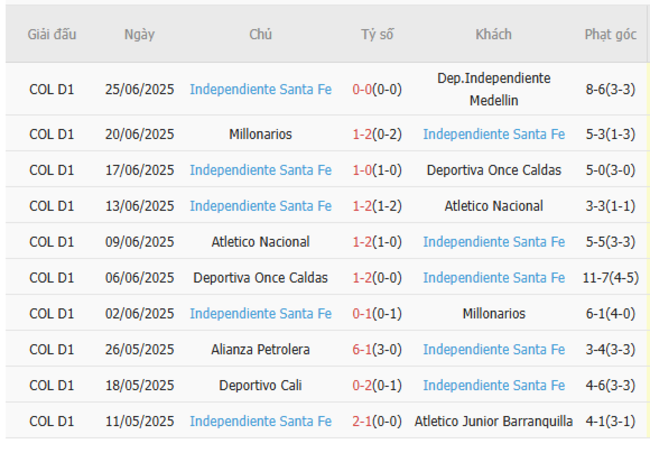The width and height of the screenshot is (650, 453).
Task: Select the "Tỷ số" column header
Action: (x=377, y=34)
